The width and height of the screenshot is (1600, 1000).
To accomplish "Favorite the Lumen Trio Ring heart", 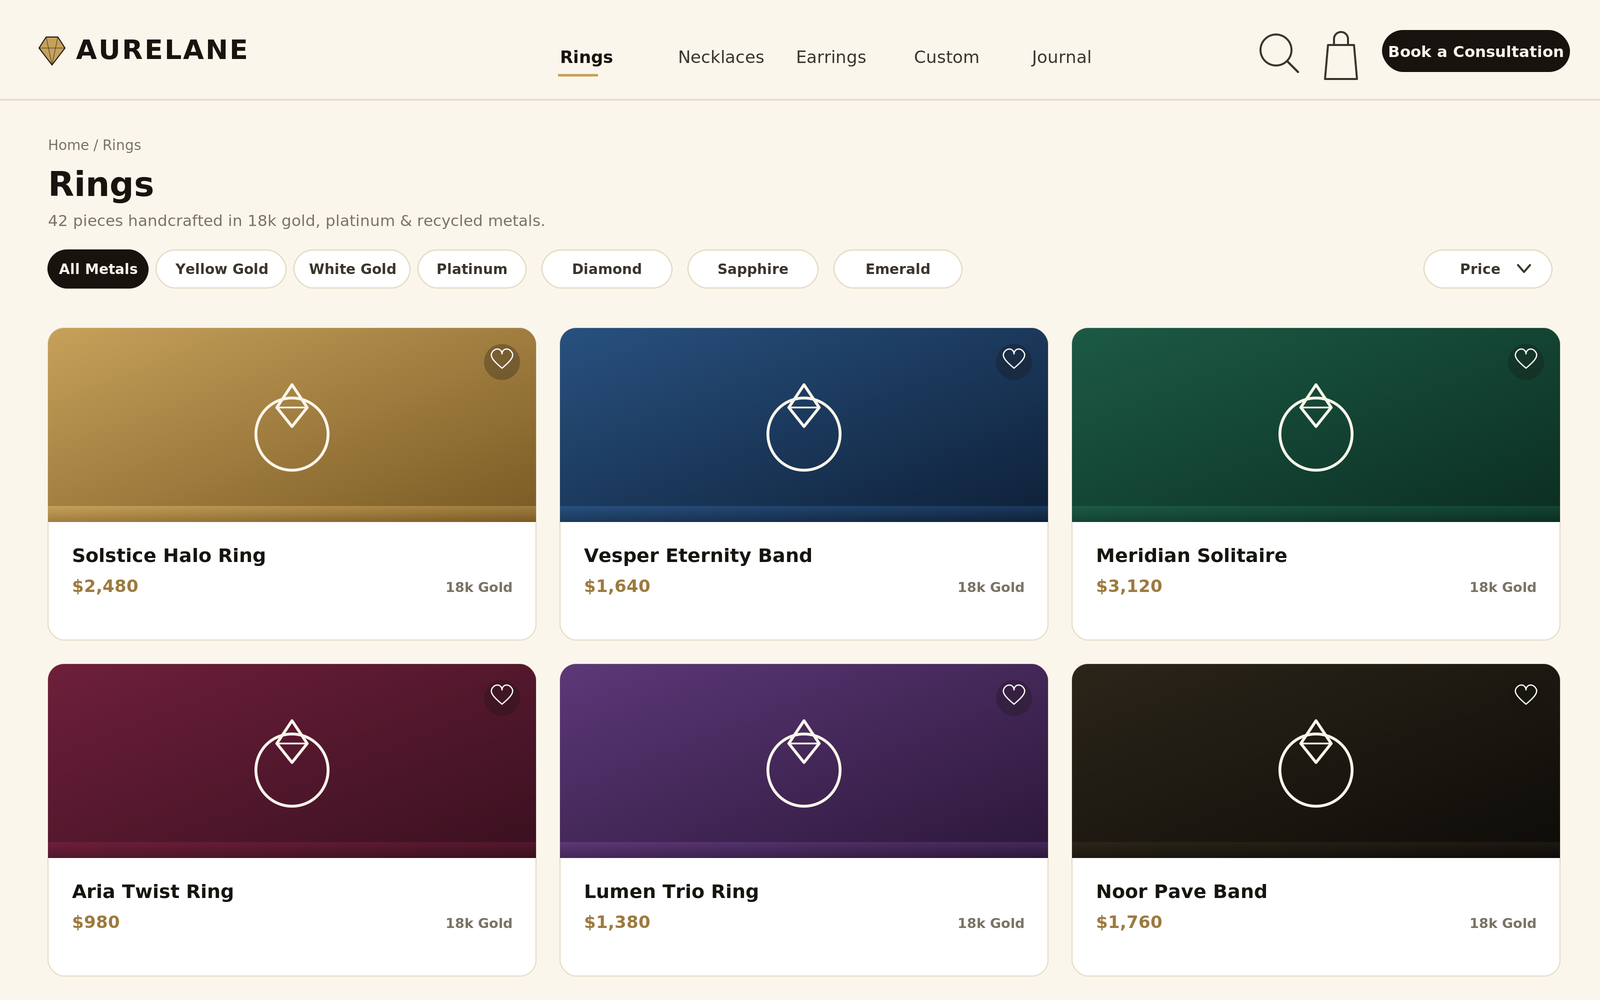I will tap(1014, 695).
